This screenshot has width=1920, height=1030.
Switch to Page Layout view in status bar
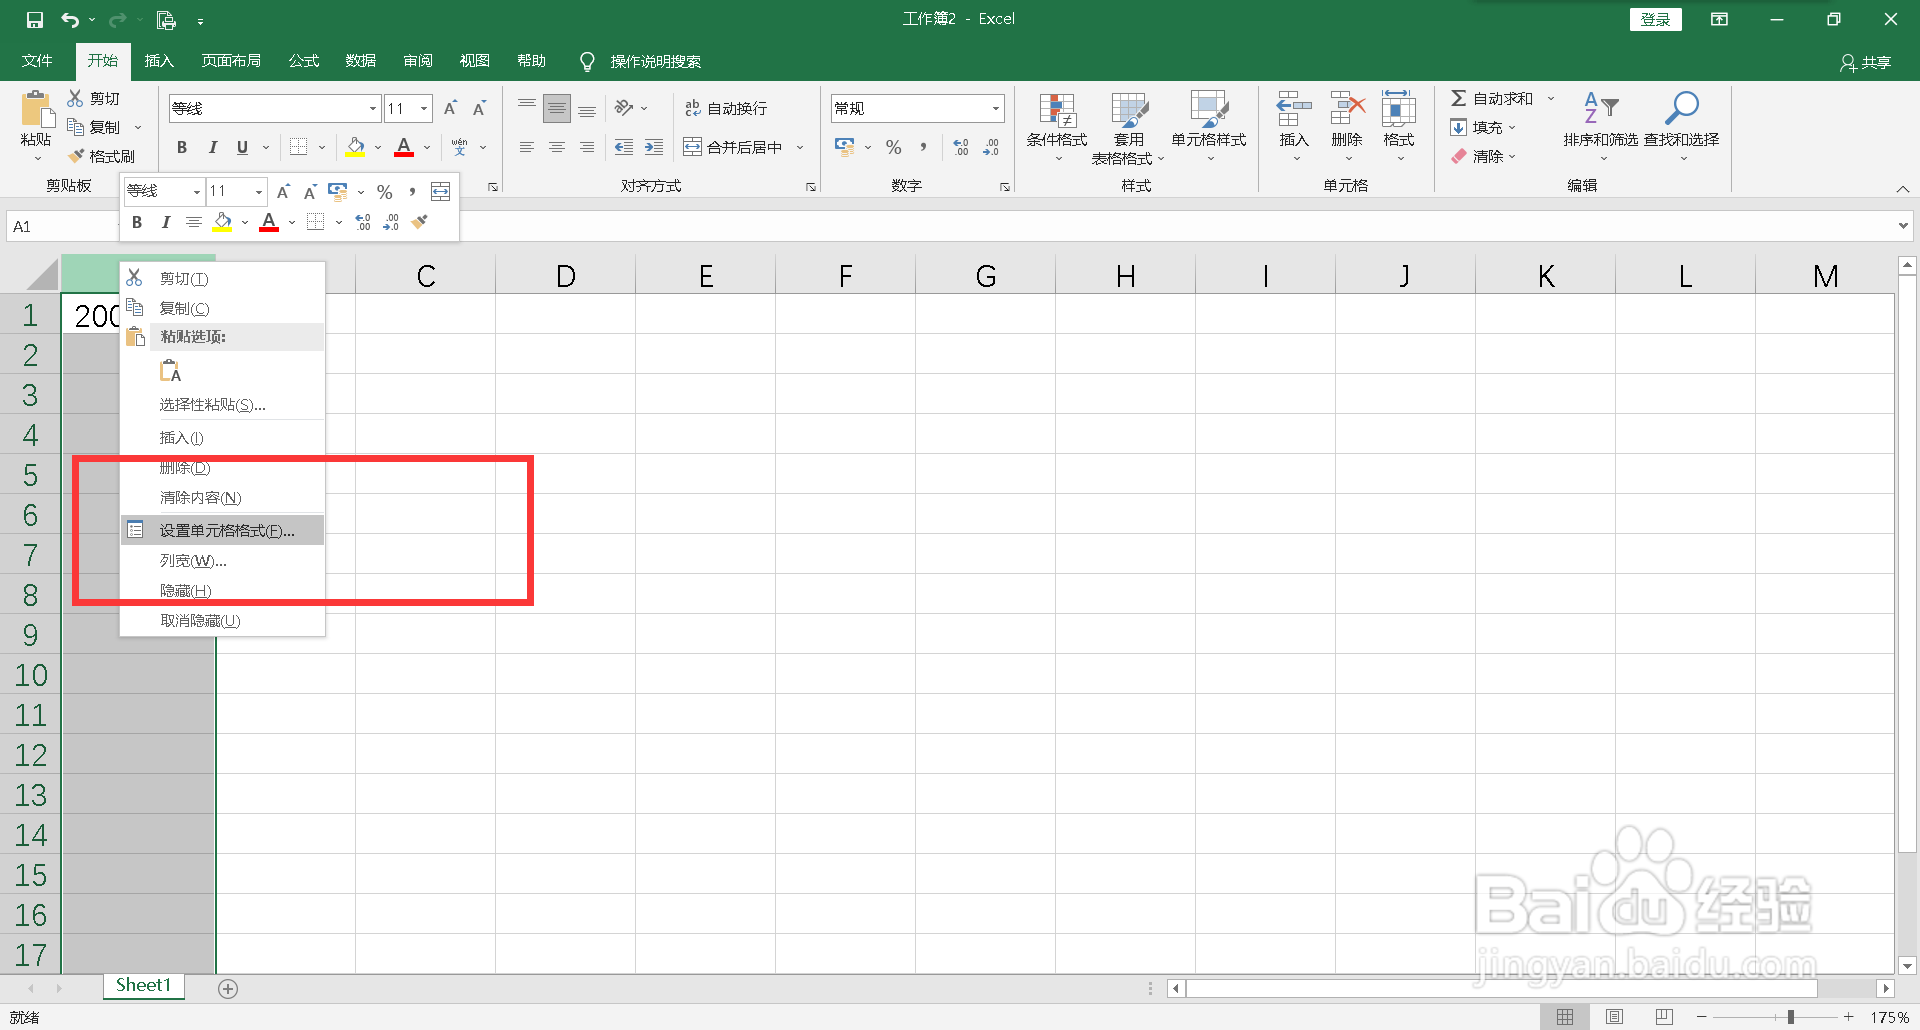[1614, 1017]
